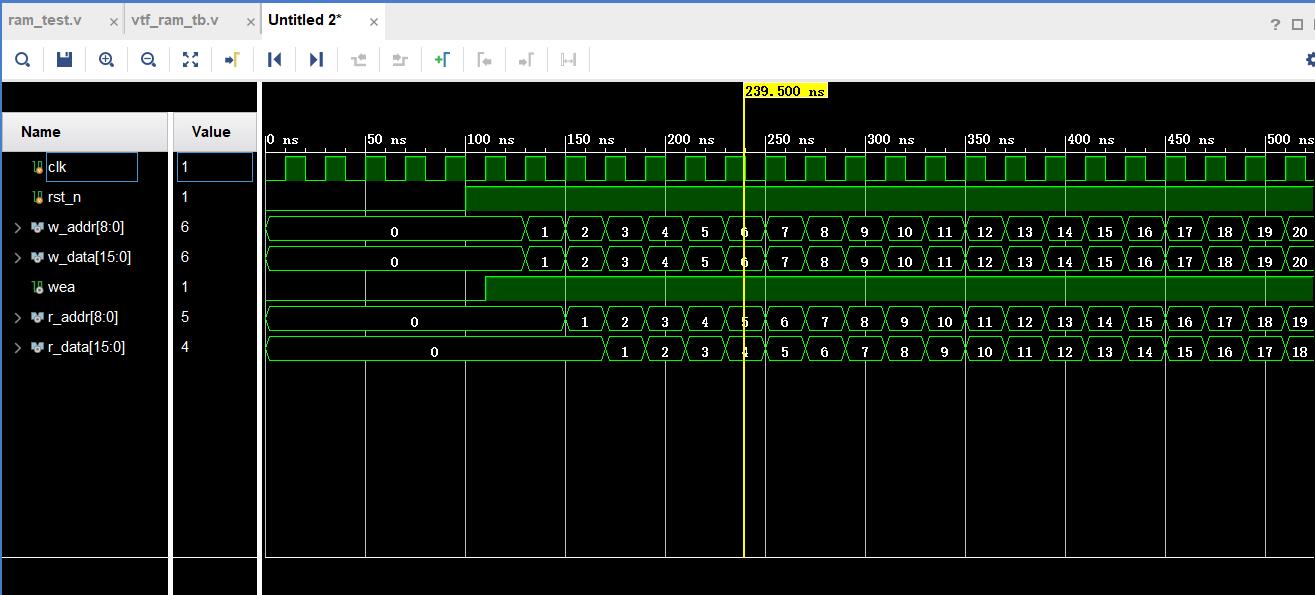Expand the r_addr[8:0] bus

pos(17,317)
